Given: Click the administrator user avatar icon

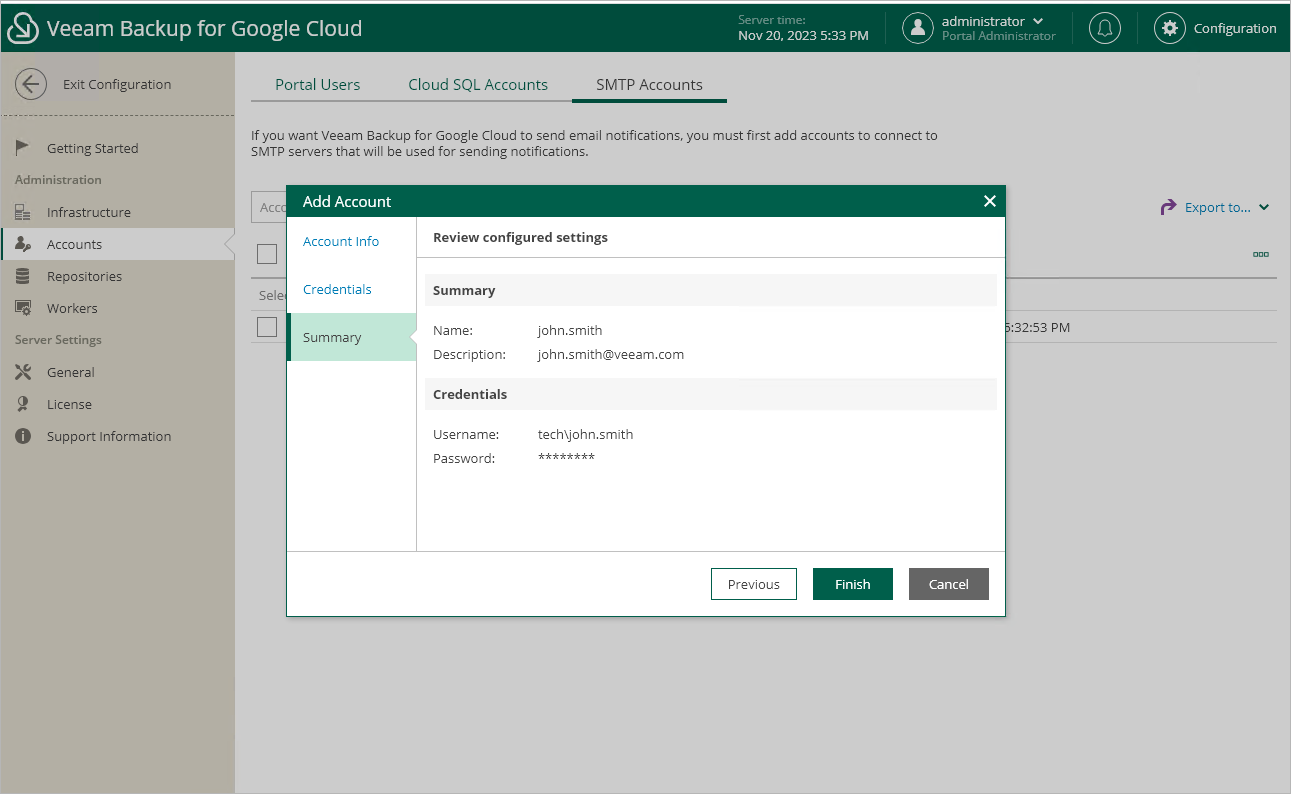Looking at the screenshot, I should (x=917, y=28).
